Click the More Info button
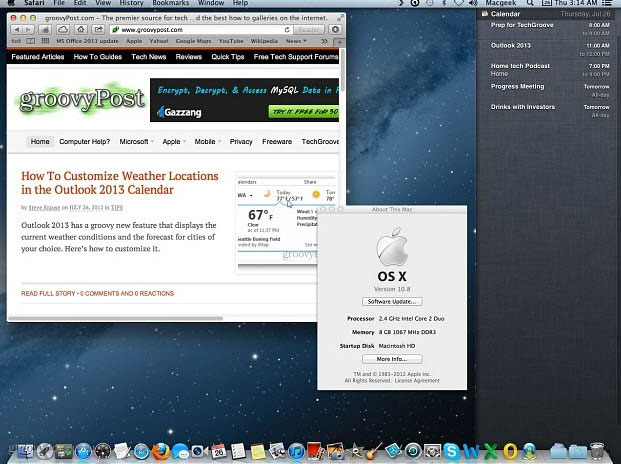The image size is (621, 464). tap(392, 359)
